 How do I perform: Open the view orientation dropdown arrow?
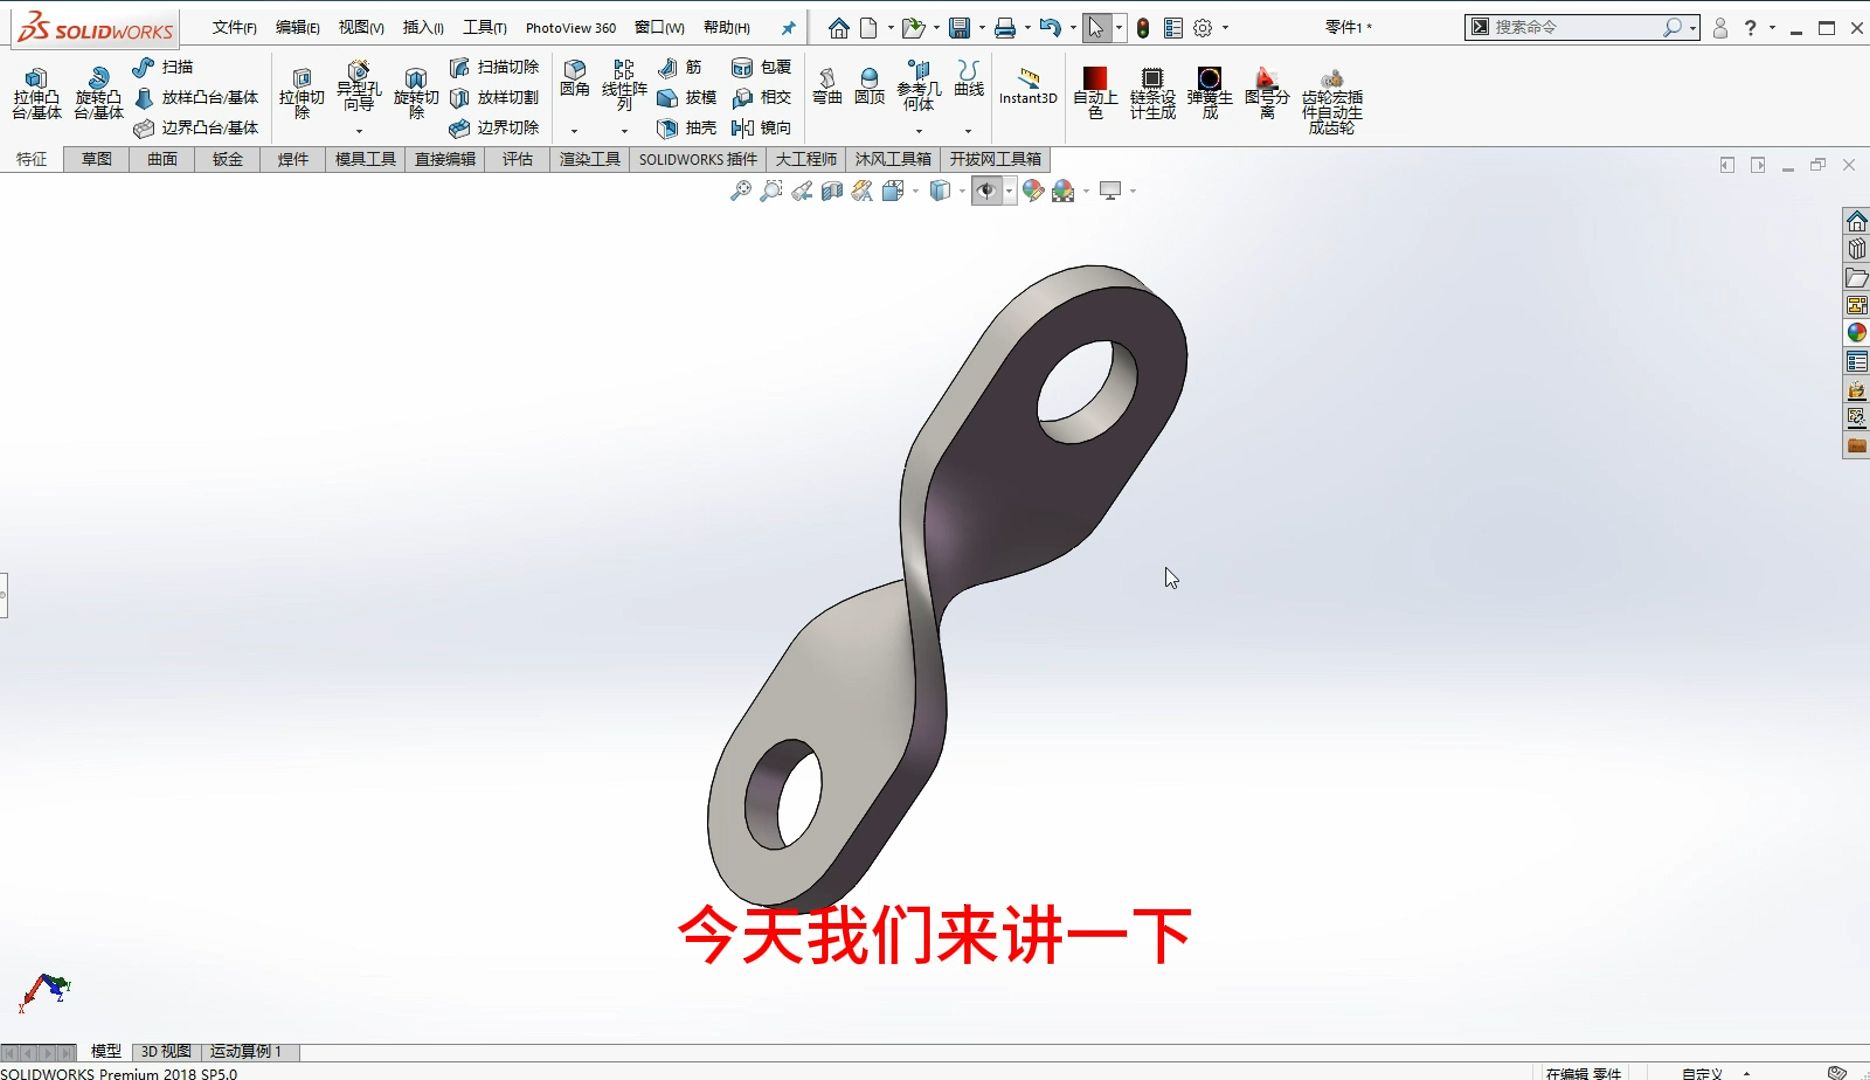(x=916, y=191)
